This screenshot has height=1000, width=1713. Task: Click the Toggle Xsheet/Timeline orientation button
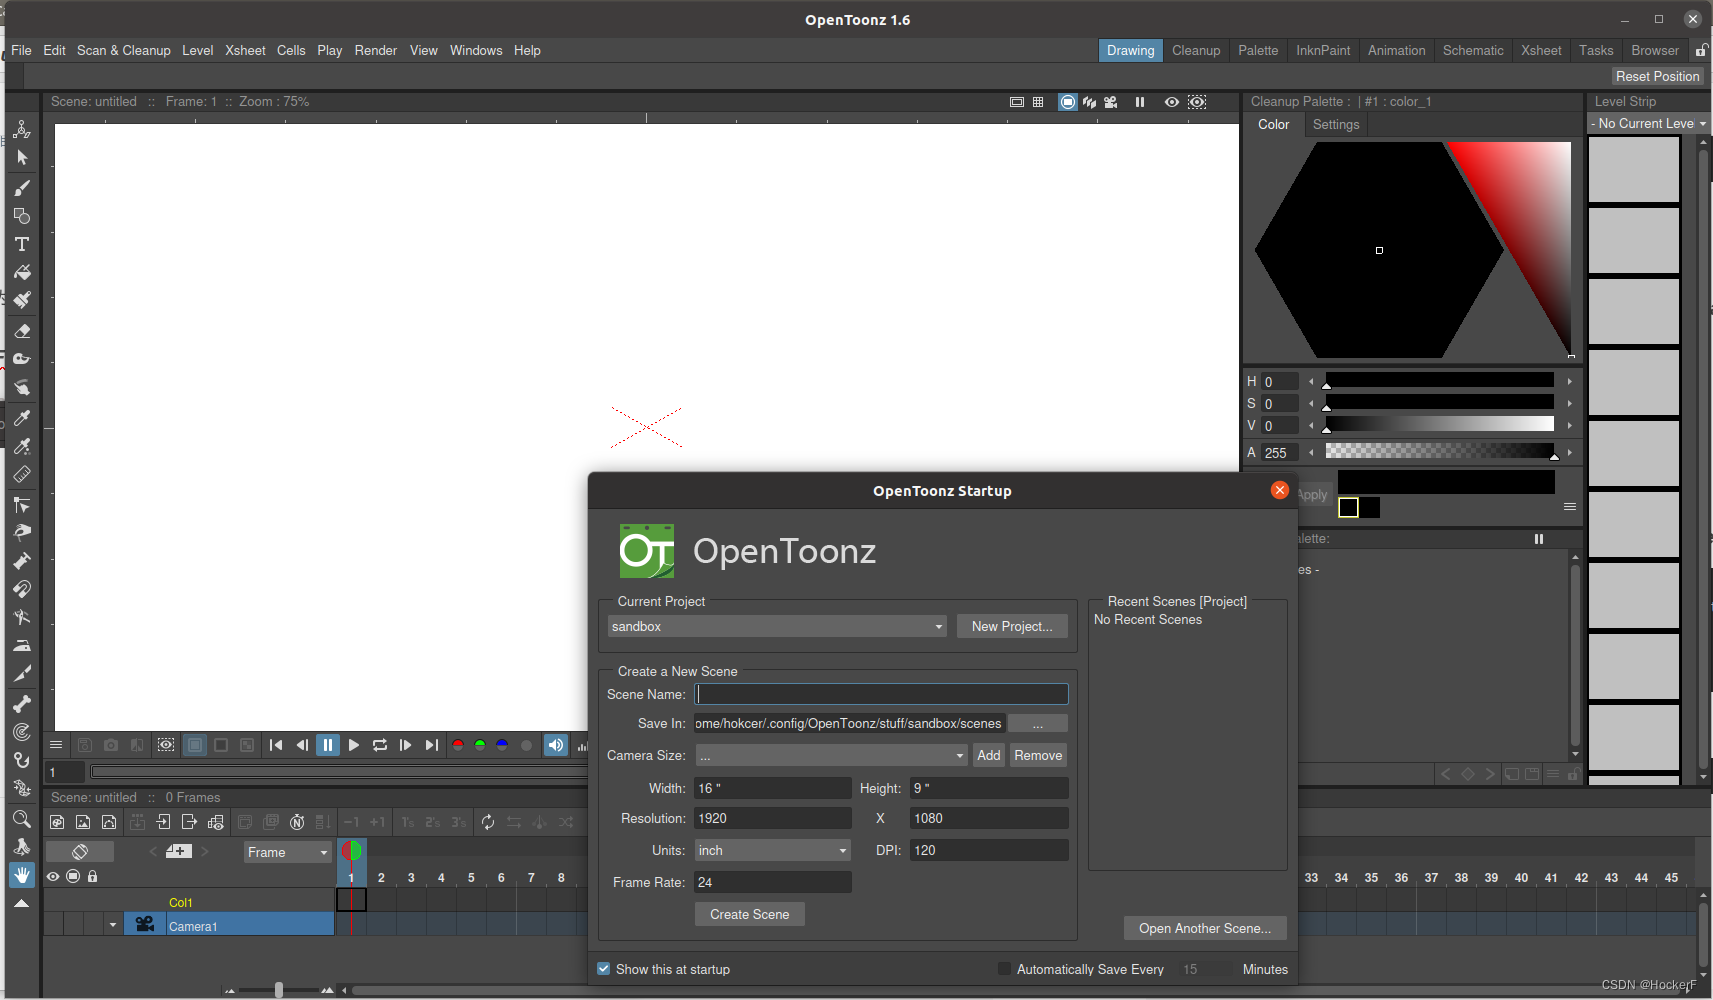click(x=80, y=852)
